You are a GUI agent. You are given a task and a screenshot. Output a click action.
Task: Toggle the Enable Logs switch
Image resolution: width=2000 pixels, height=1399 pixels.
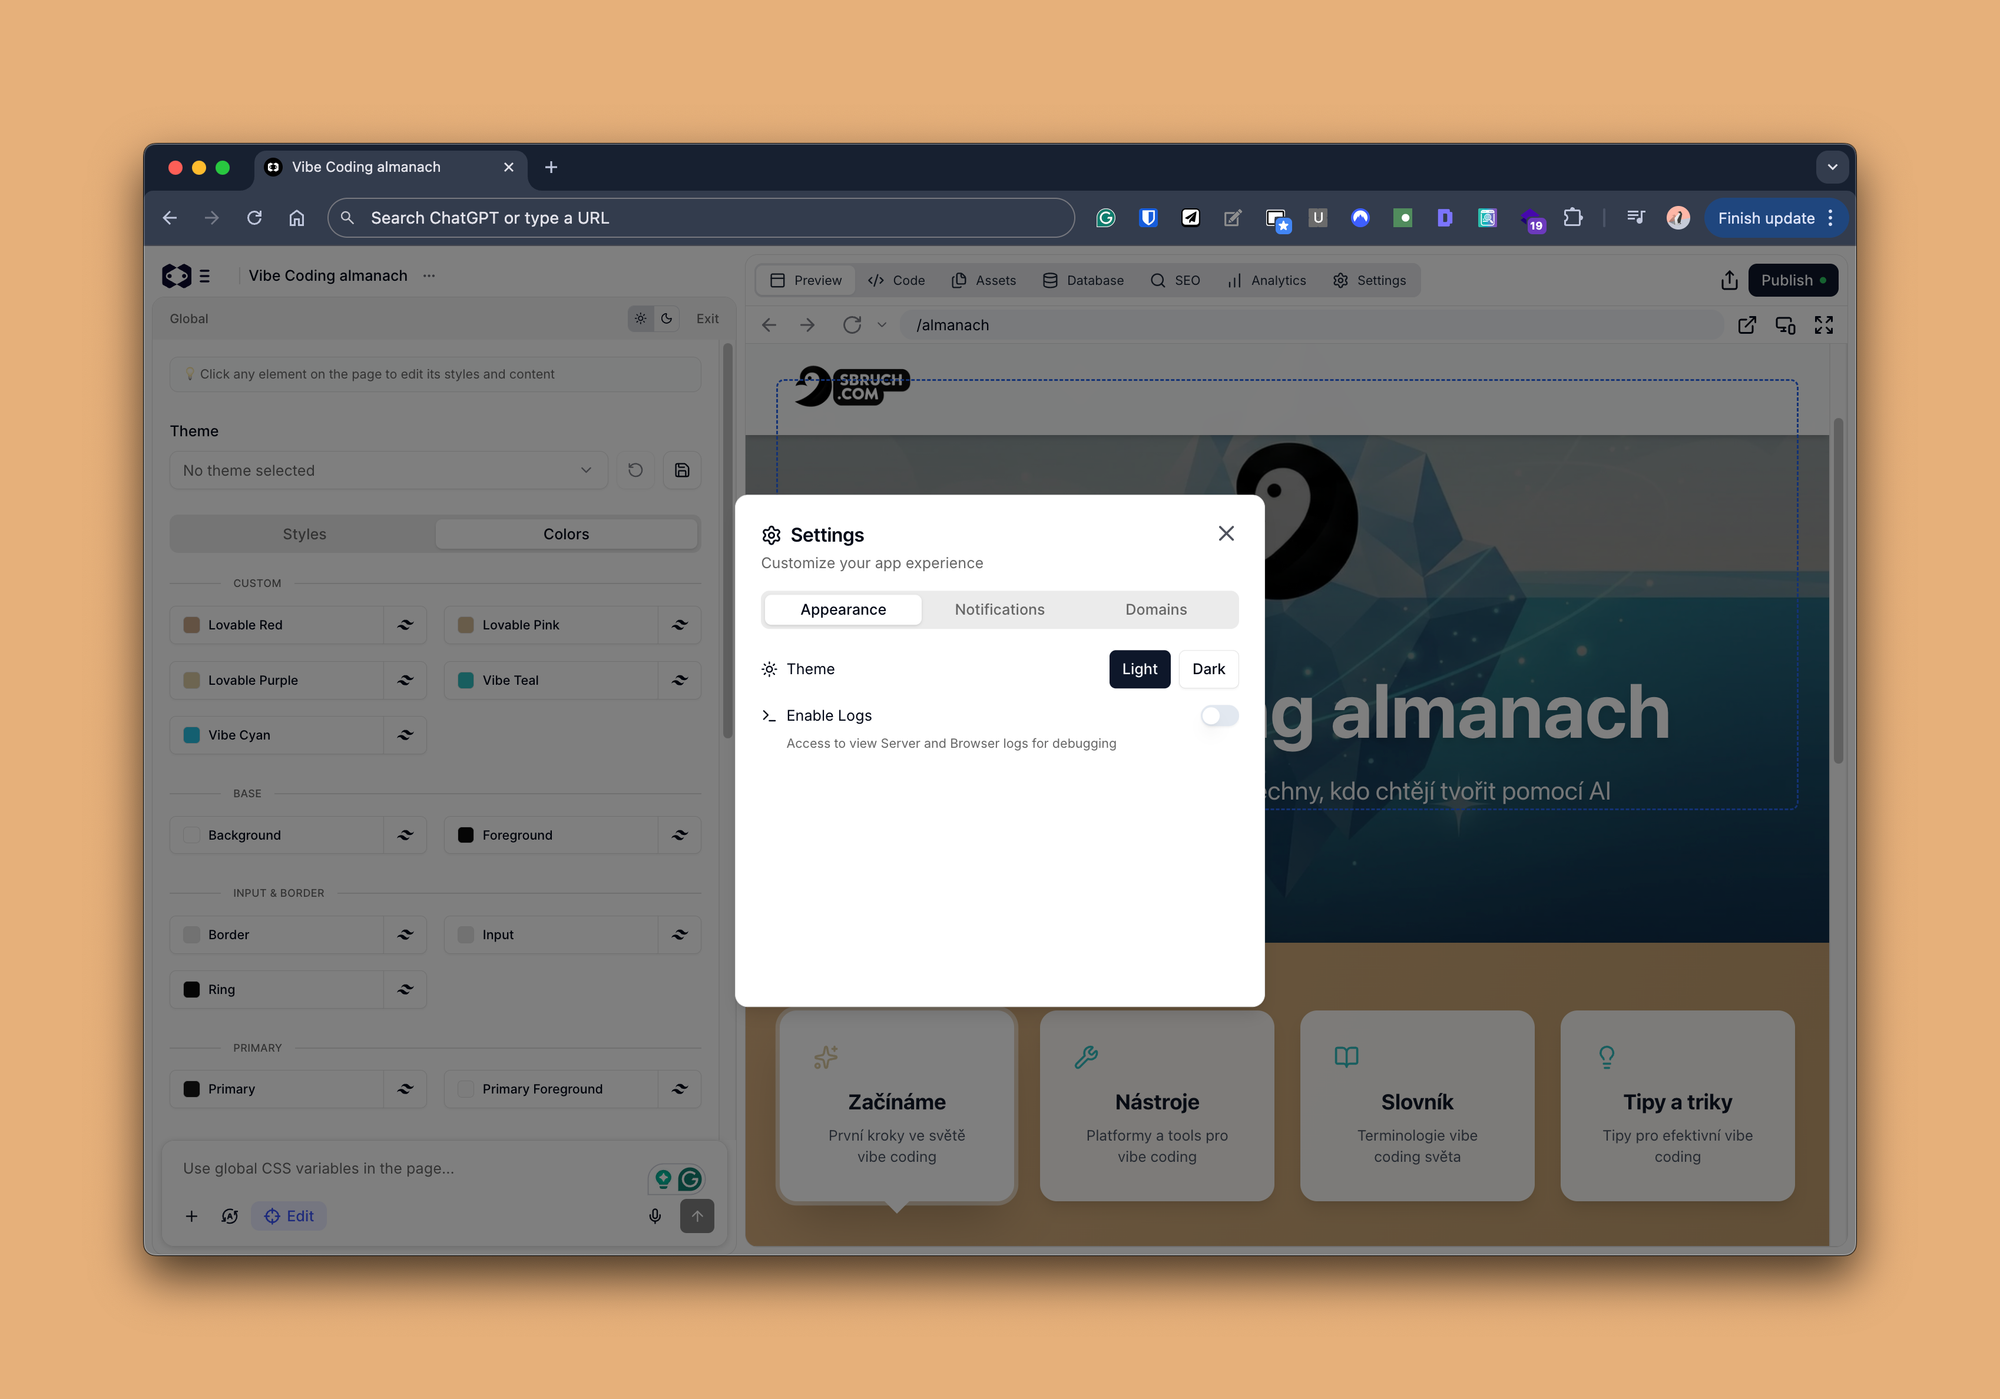[x=1219, y=716]
